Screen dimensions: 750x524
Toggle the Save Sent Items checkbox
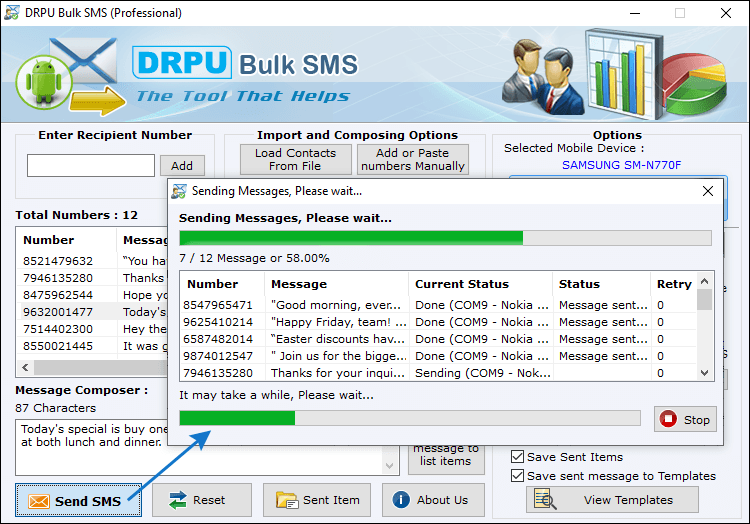517,457
